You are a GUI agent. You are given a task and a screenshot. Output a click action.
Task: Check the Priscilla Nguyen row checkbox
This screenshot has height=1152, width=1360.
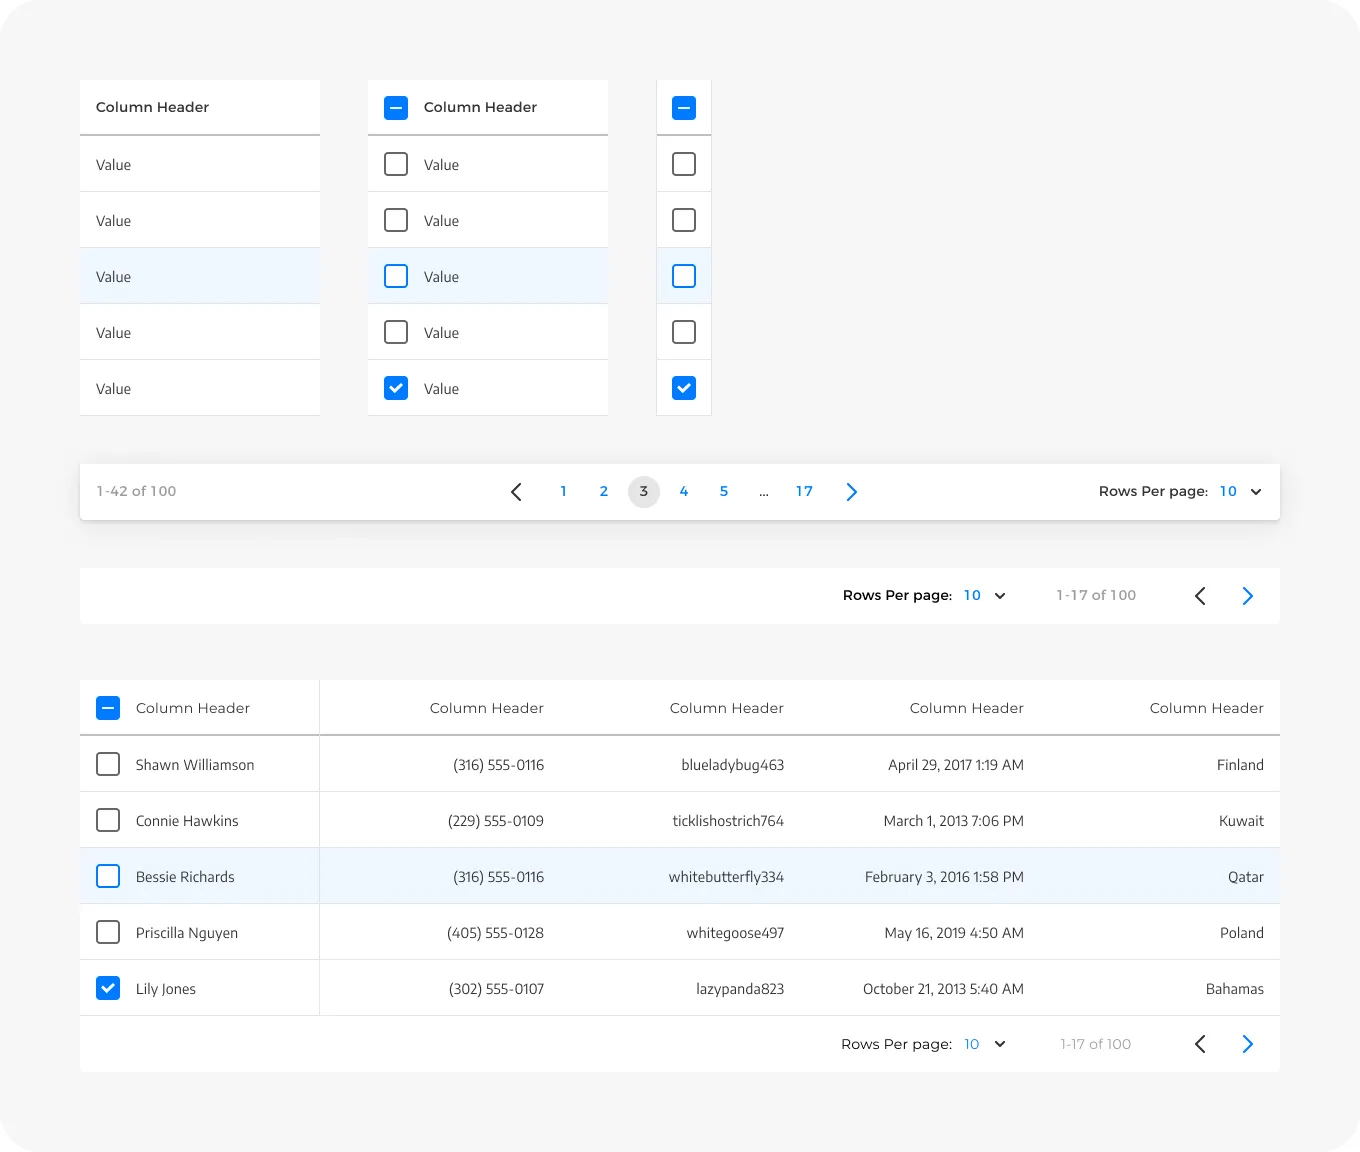pos(108,932)
